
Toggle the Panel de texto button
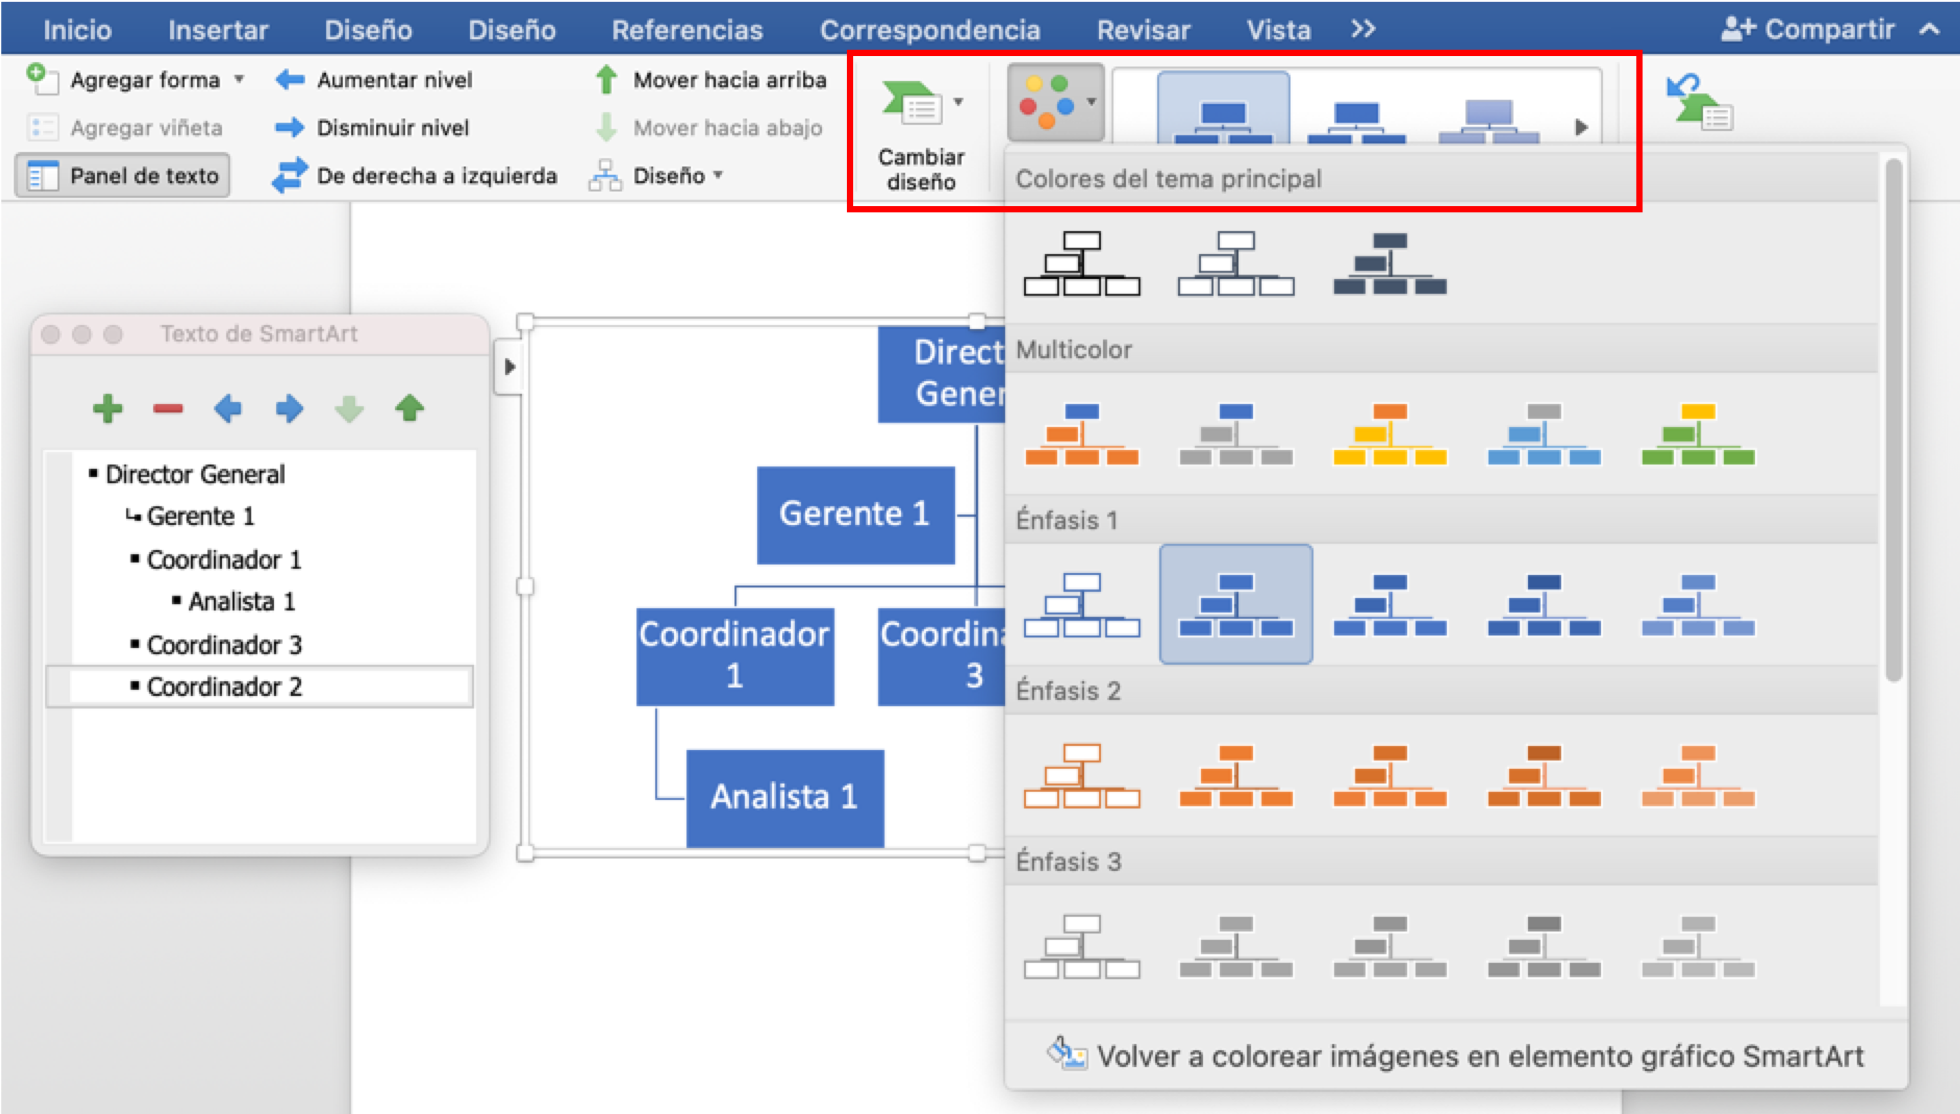(x=123, y=175)
